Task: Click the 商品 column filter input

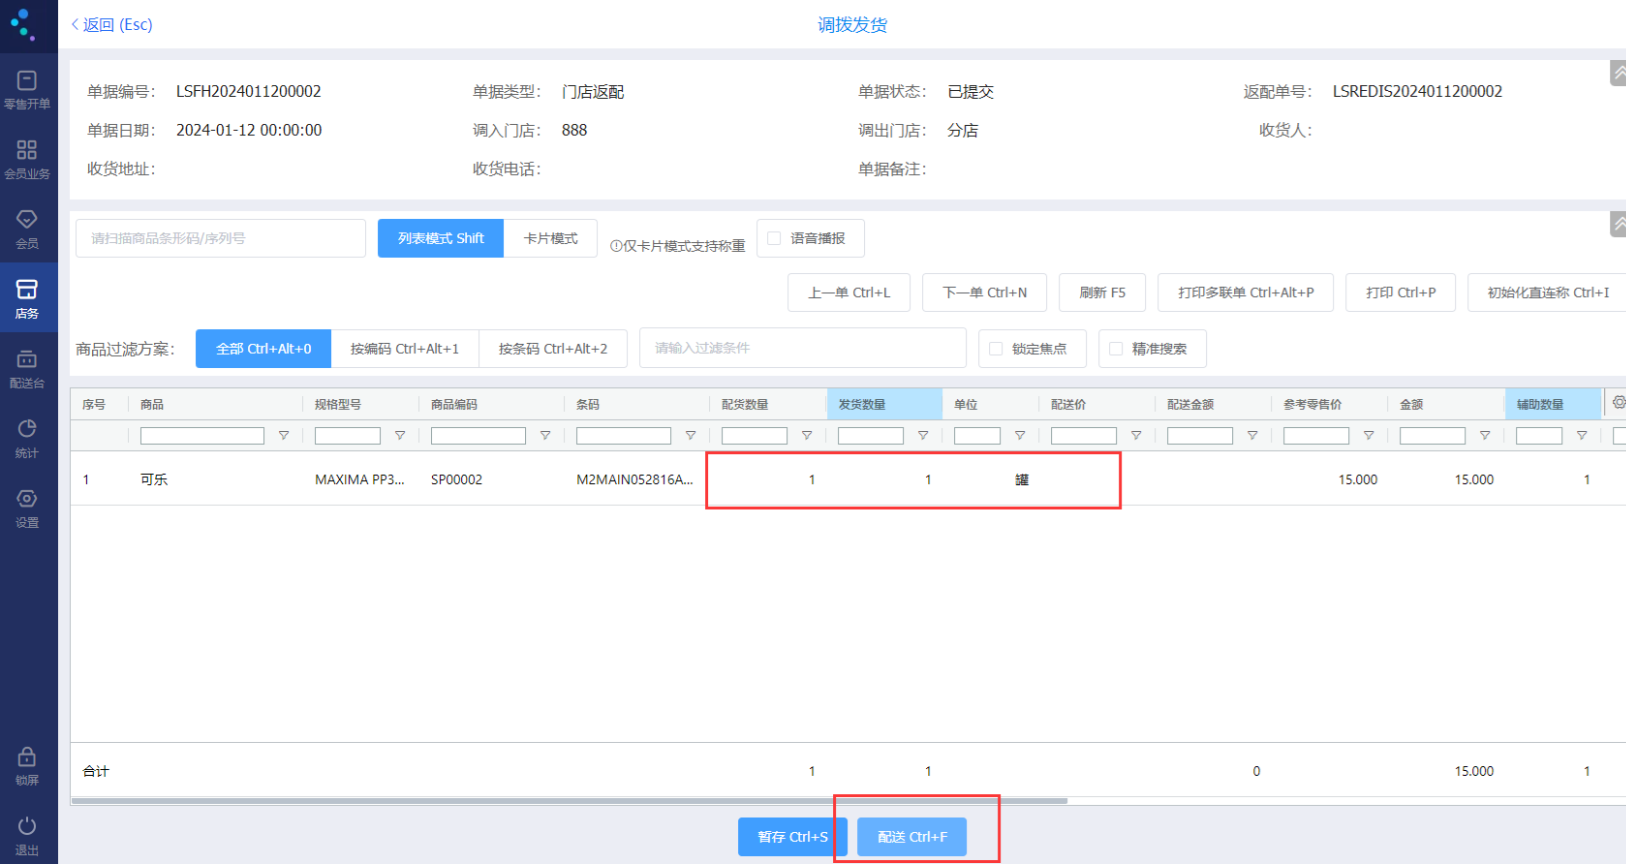Action: point(202,436)
